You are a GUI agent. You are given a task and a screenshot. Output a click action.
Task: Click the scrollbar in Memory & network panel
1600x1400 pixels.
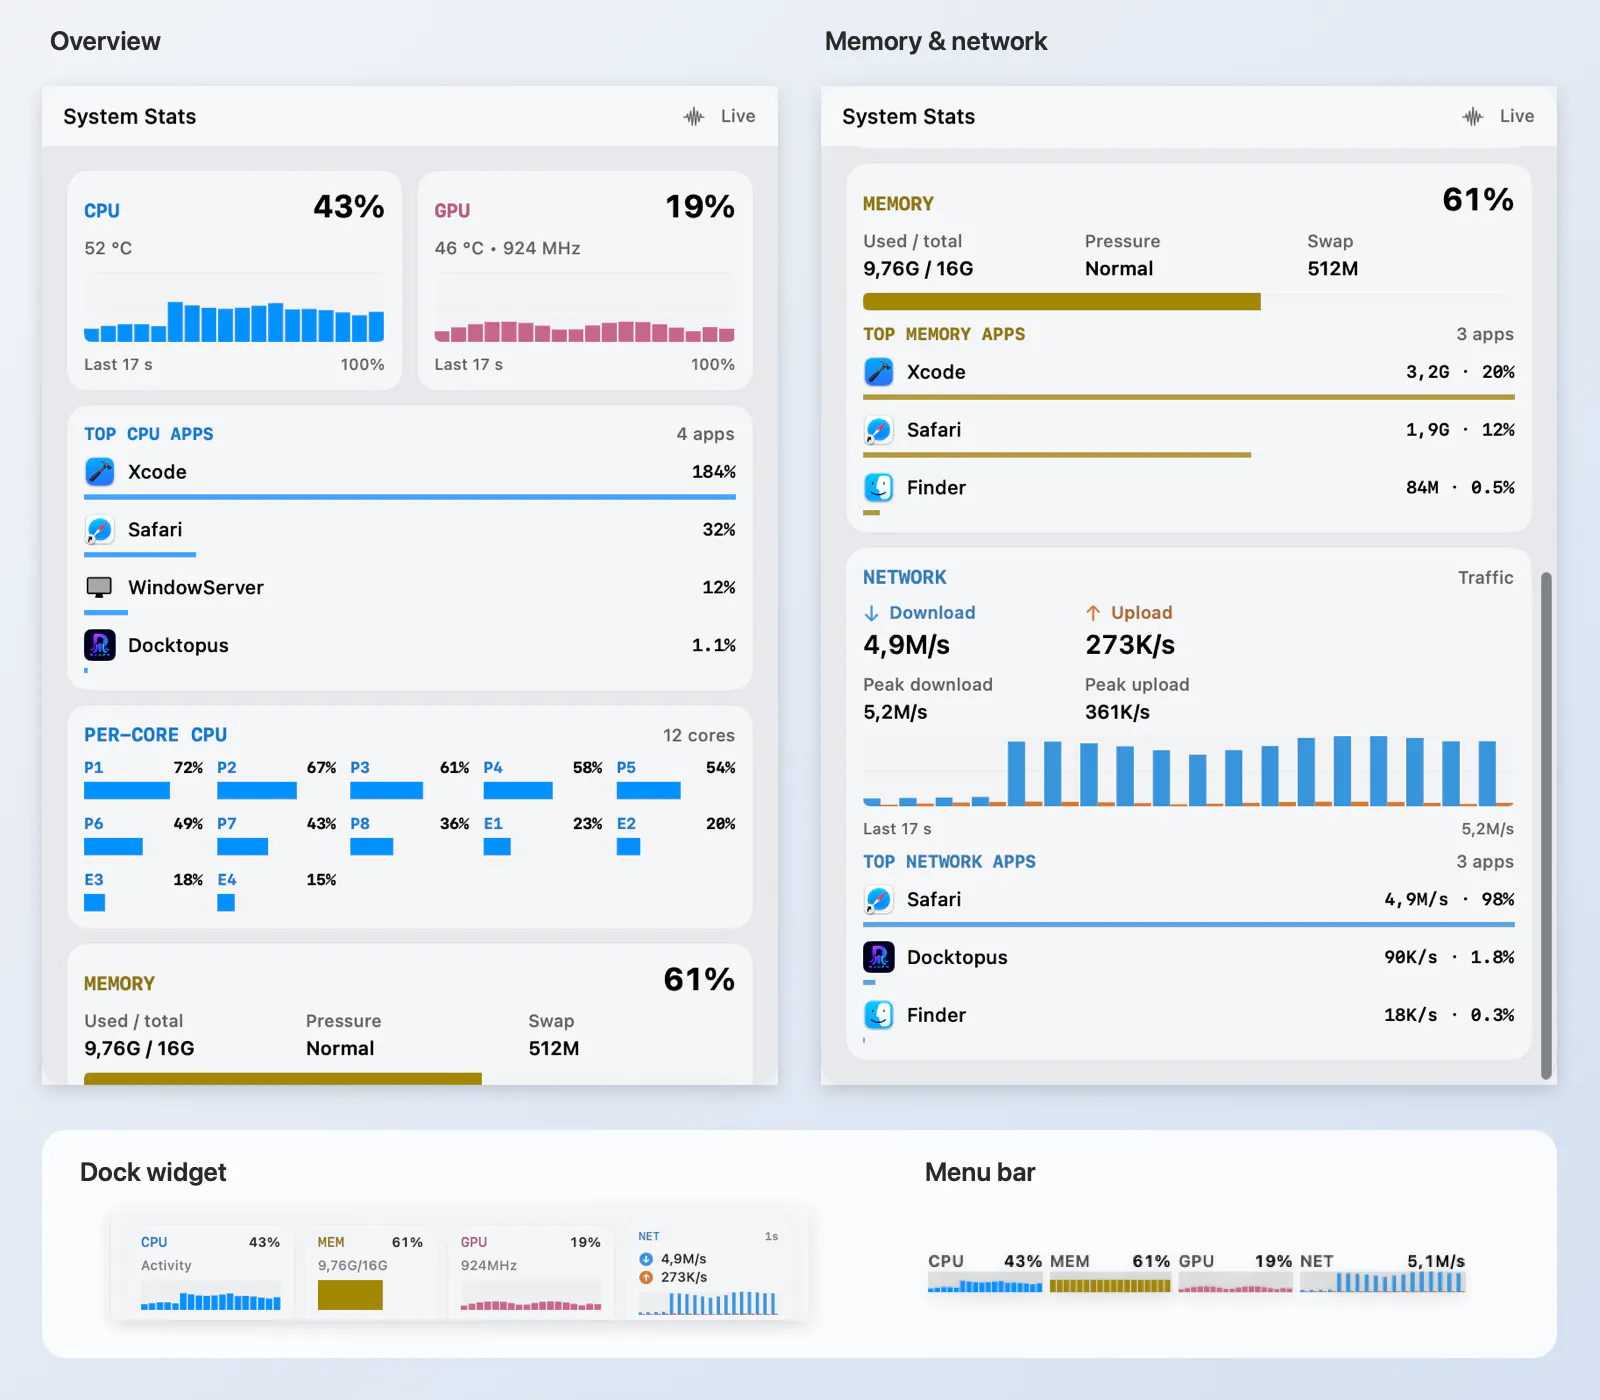1546,826
